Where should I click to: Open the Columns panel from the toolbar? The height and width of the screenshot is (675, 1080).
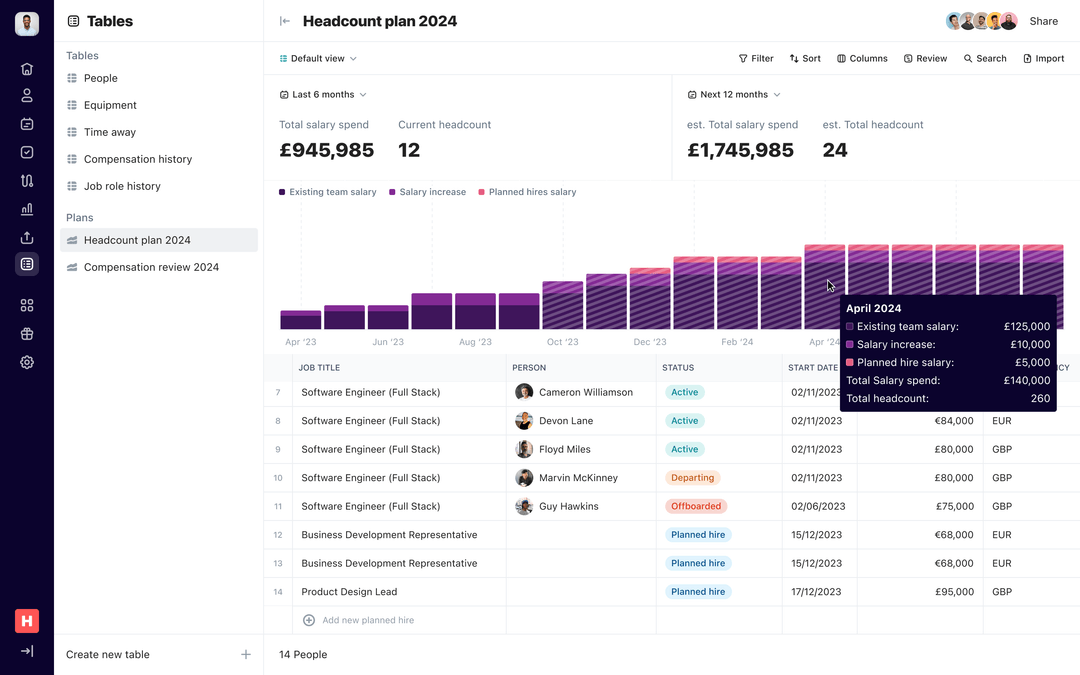(x=861, y=58)
